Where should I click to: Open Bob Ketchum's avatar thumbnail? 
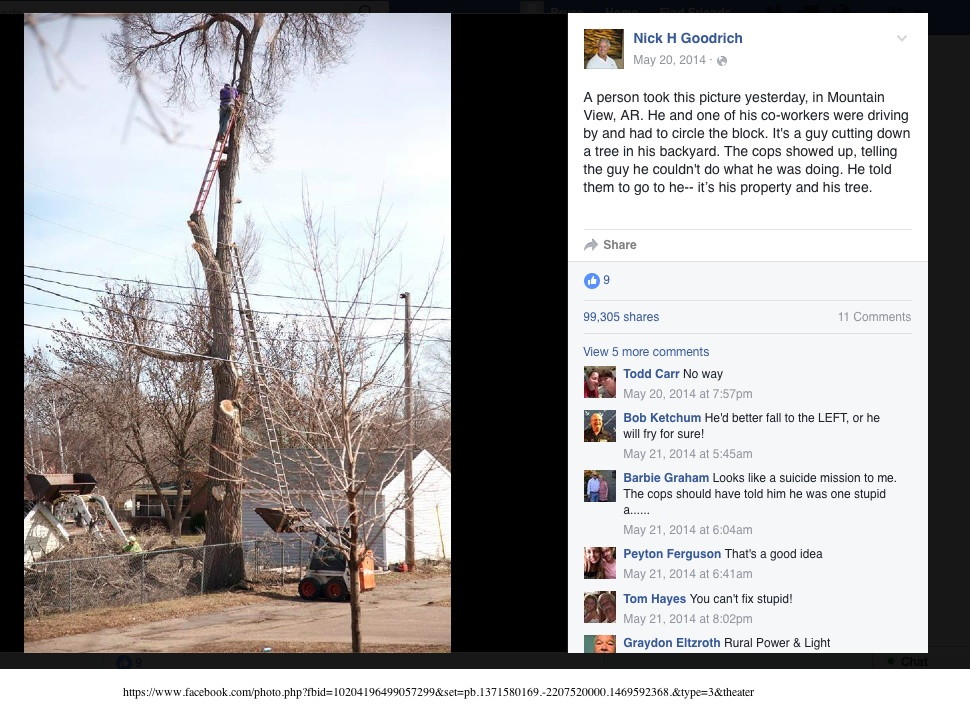pos(599,426)
